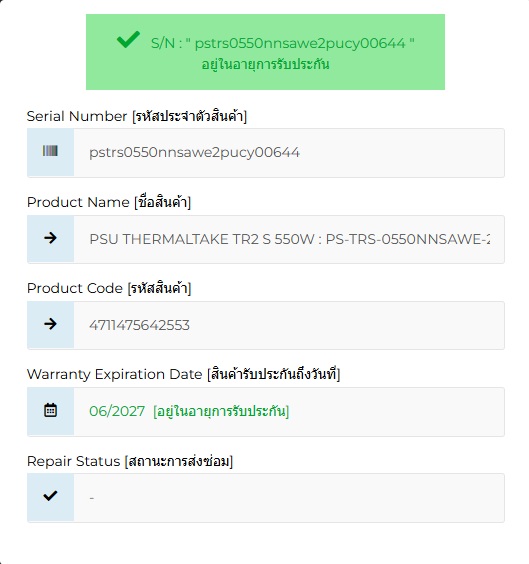Click the checkmark icon beside Repair Status
The width and height of the screenshot is (529, 564).
(50, 496)
